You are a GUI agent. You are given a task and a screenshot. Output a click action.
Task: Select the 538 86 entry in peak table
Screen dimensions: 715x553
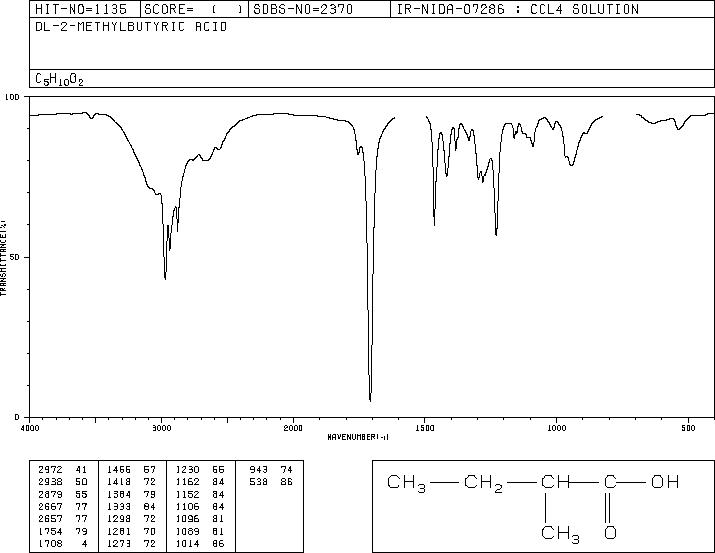(271, 481)
